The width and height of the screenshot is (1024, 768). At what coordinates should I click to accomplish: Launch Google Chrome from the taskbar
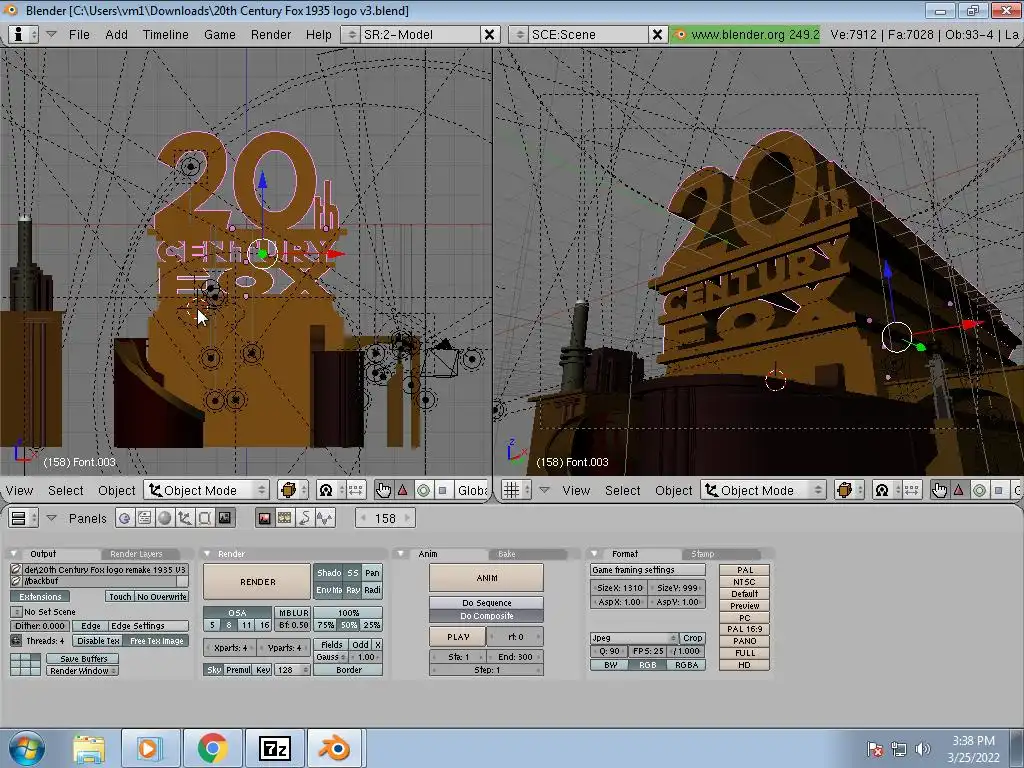pos(212,748)
